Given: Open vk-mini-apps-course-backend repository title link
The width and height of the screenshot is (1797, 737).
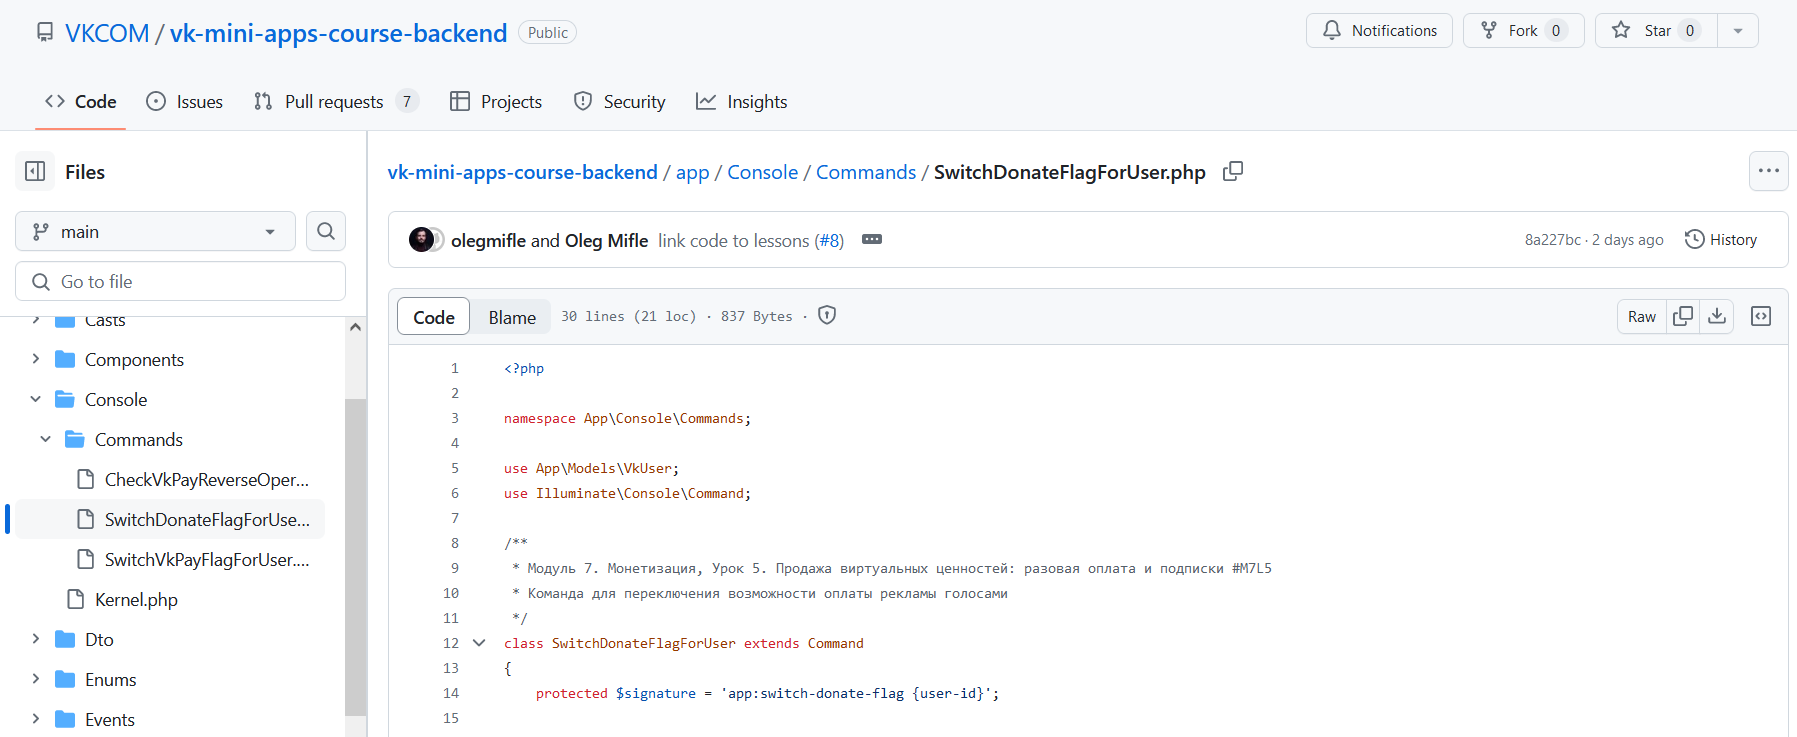Looking at the screenshot, I should click(x=339, y=33).
